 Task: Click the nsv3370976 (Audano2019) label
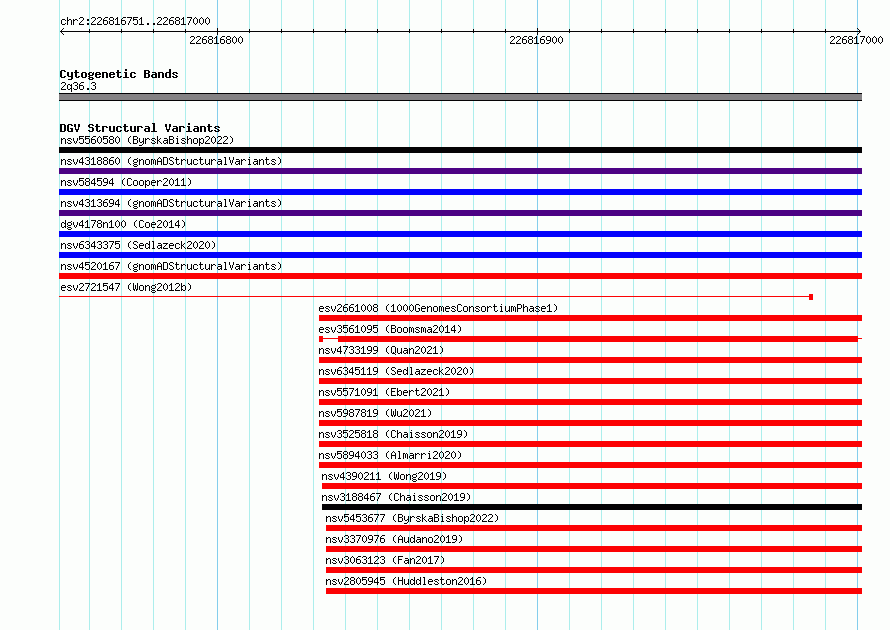tap(394, 539)
